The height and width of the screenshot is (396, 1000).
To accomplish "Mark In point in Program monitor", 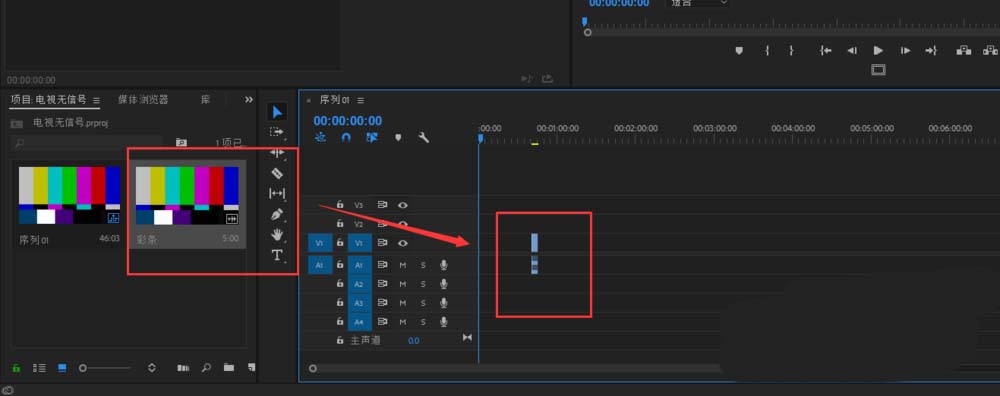I will point(767,50).
